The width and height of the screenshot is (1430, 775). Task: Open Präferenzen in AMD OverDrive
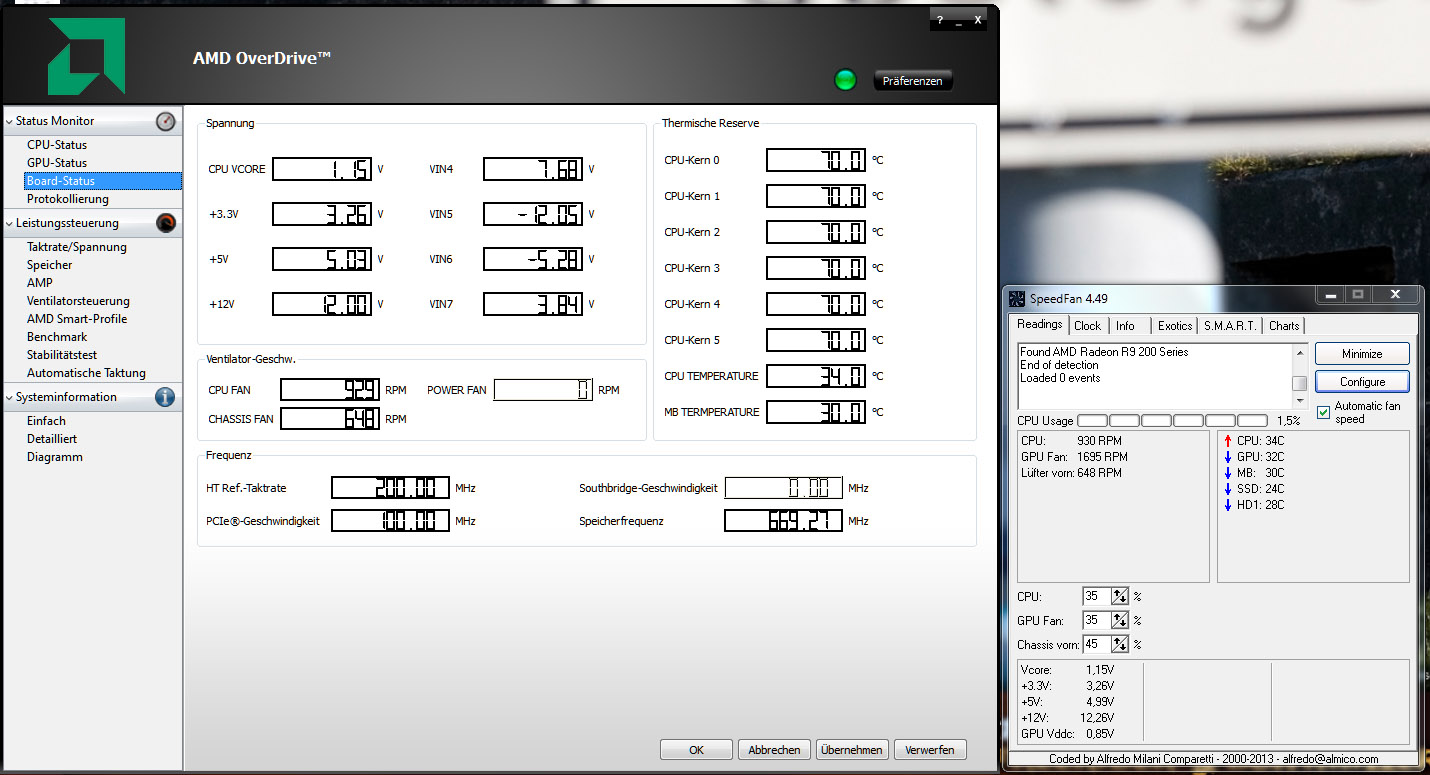pyautogui.click(x=913, y=81)
